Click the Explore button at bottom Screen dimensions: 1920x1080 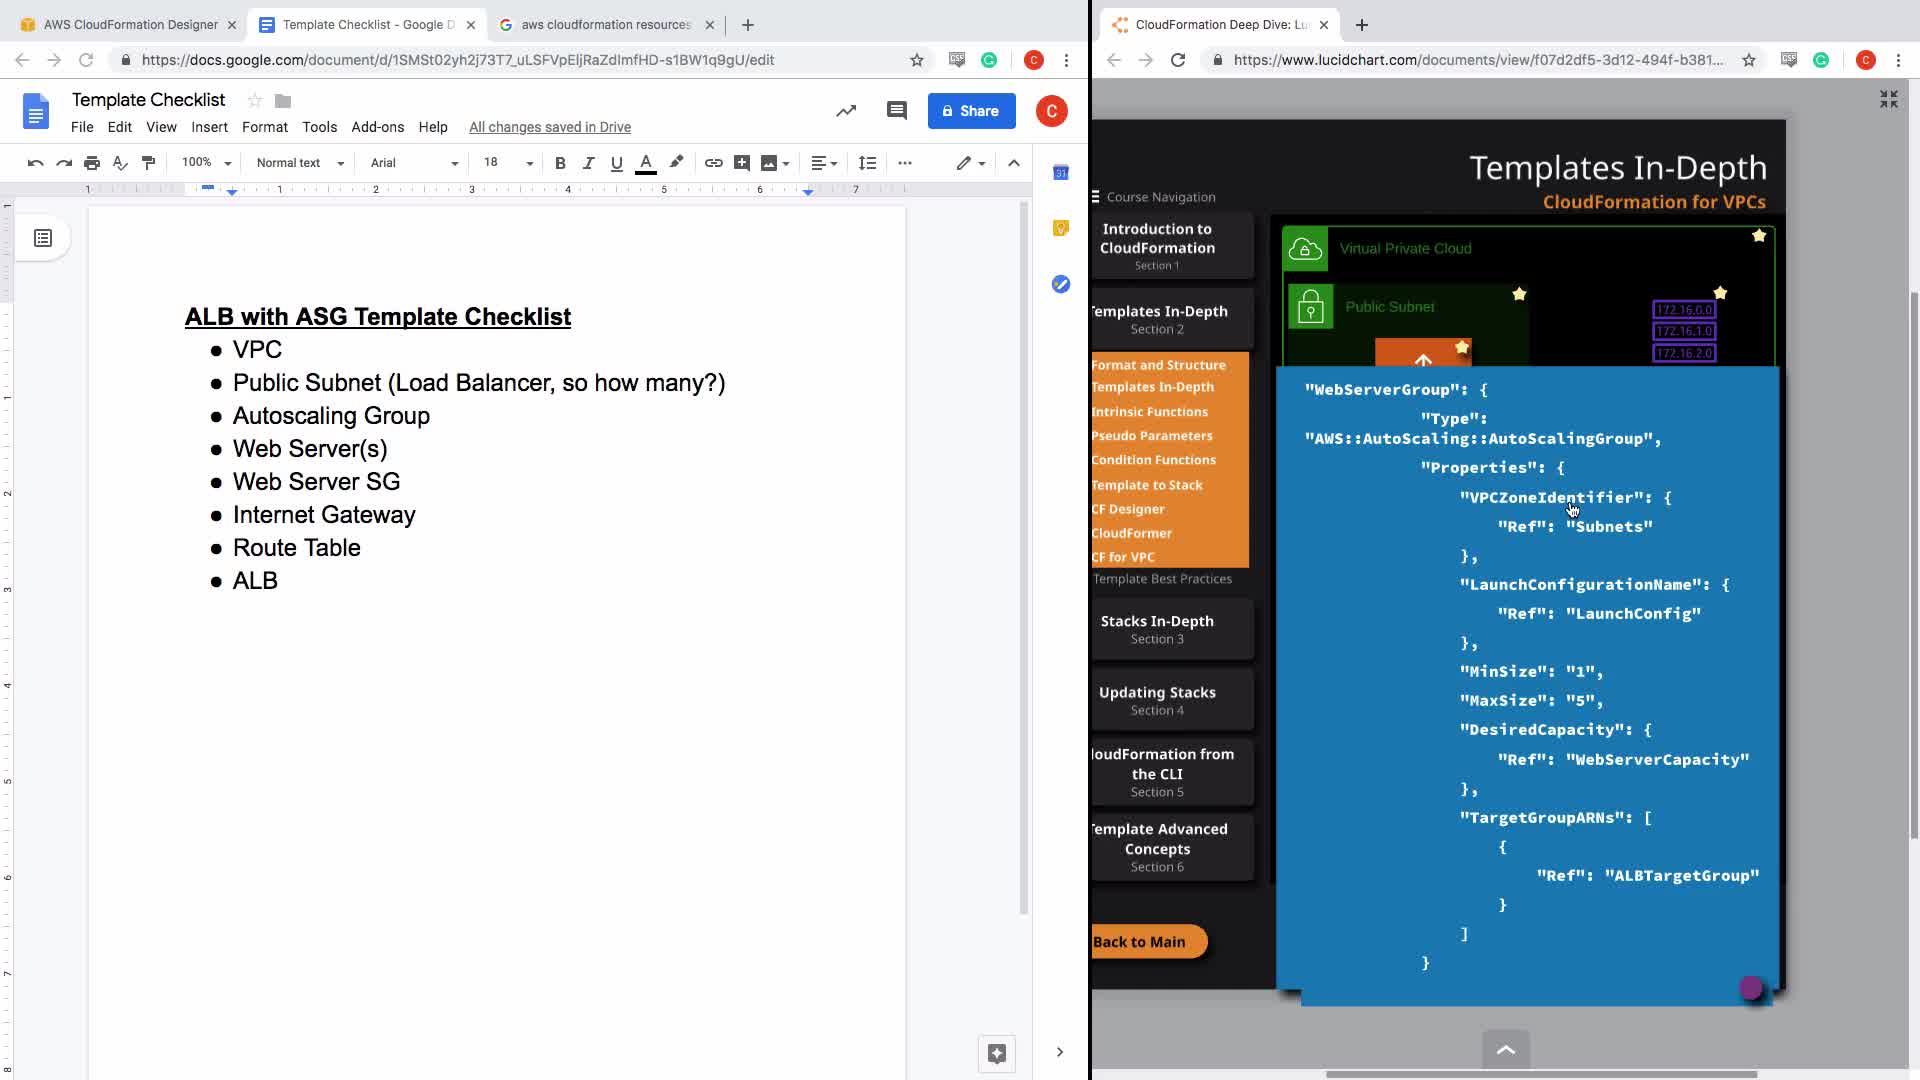click(996, 1053)
